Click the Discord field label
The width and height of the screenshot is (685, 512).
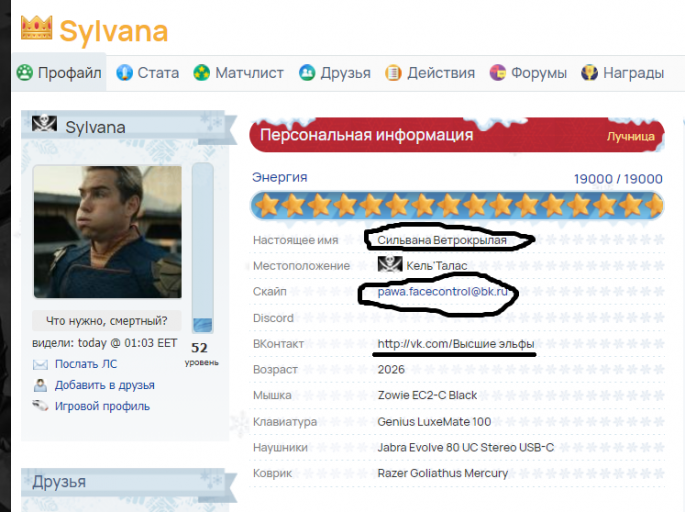tap(273, 318)
